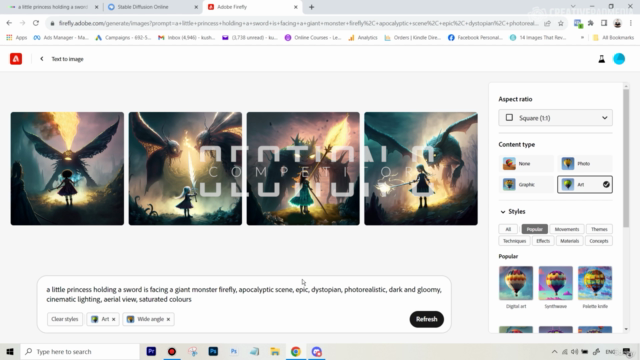Filter styles by Themes
640x360 pixels.
599,229
